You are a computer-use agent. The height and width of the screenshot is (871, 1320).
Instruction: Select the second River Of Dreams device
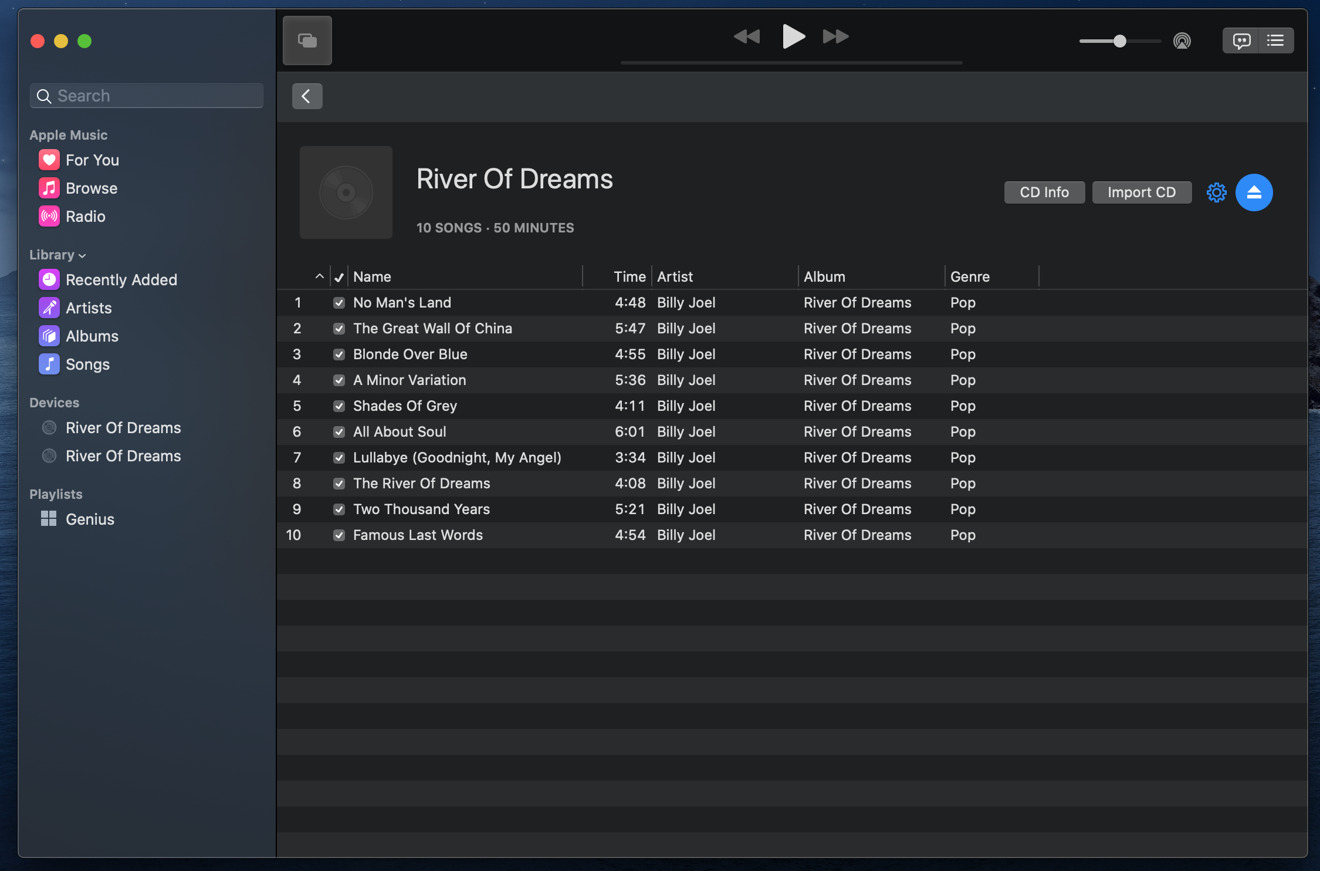pyautogui.click(x=123, y=456)
